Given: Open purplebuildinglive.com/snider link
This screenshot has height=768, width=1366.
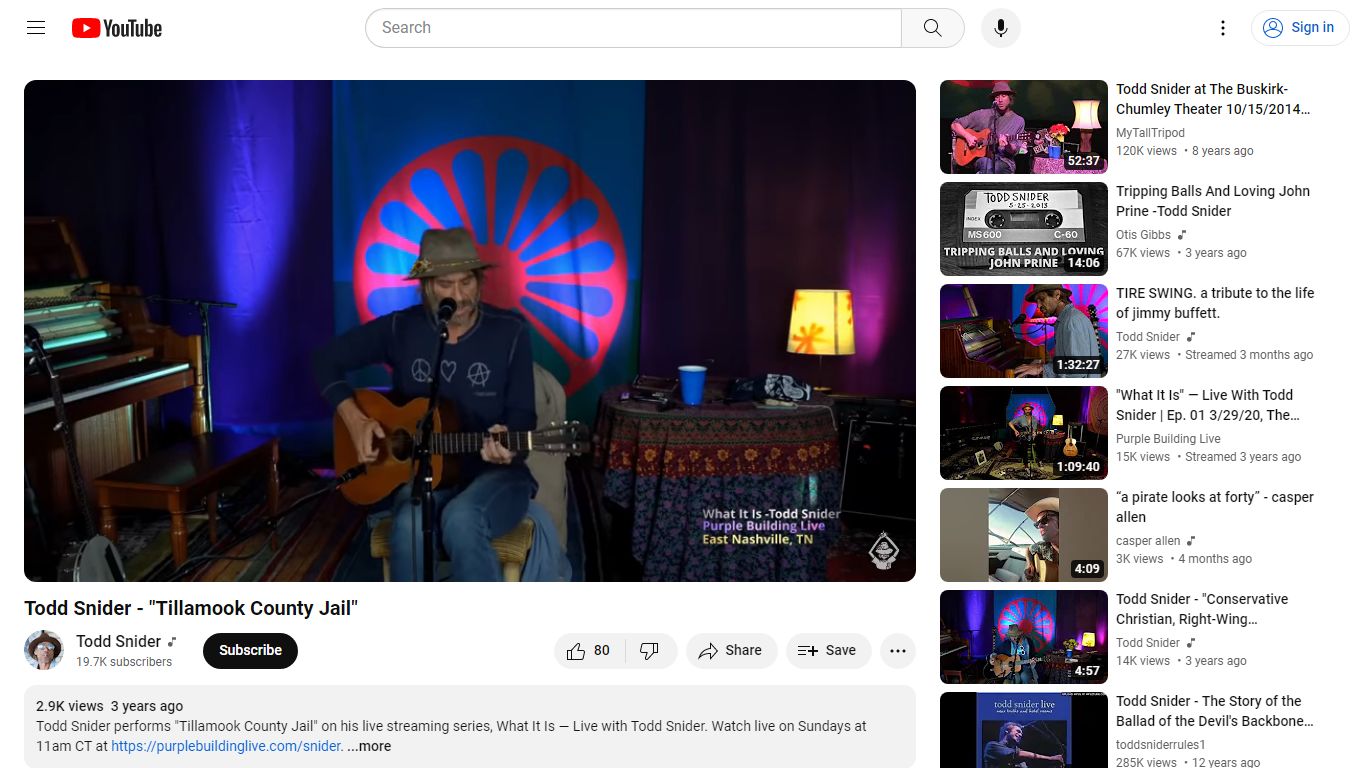Looking at the screenshot, I should coord(227,746).
